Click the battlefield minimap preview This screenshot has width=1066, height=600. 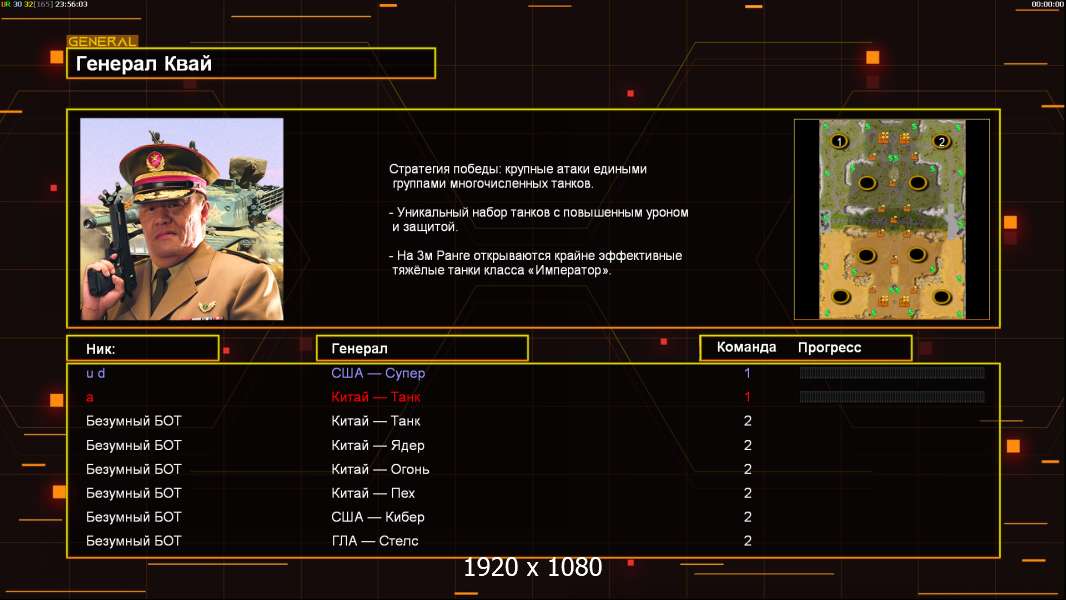pos(892,219)
